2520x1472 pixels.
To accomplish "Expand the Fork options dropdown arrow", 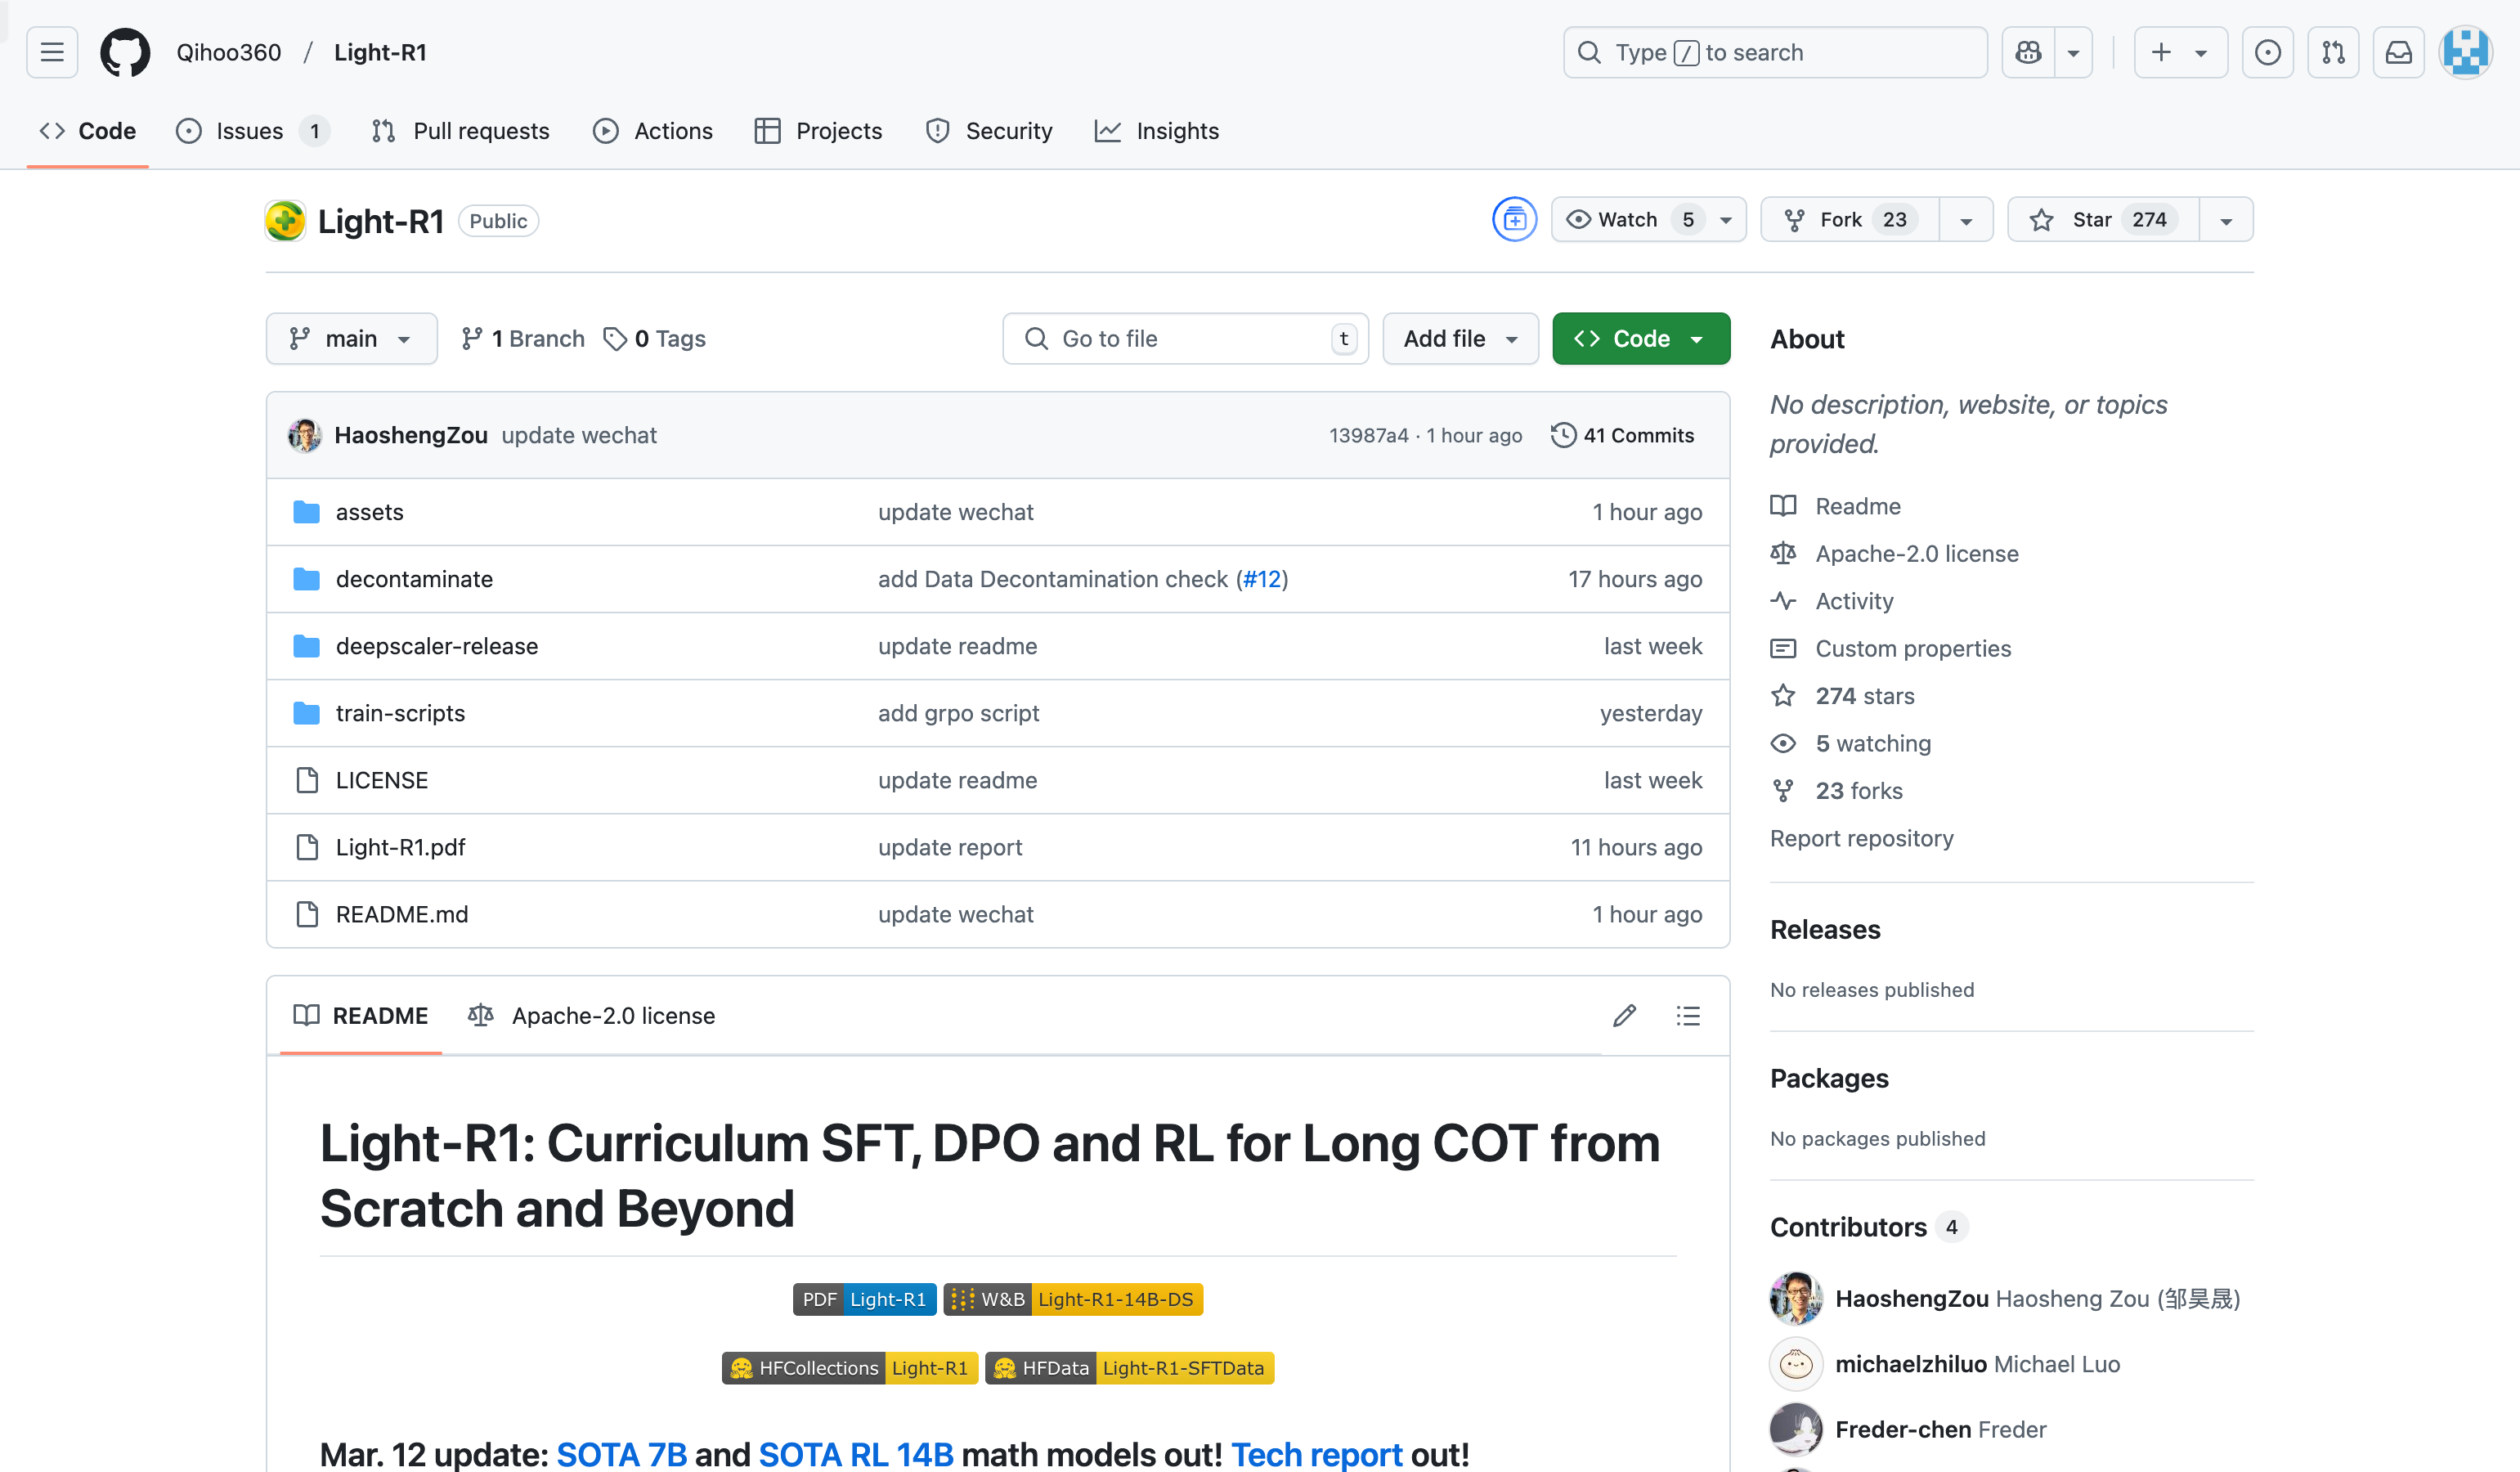I will [1966, 219].
